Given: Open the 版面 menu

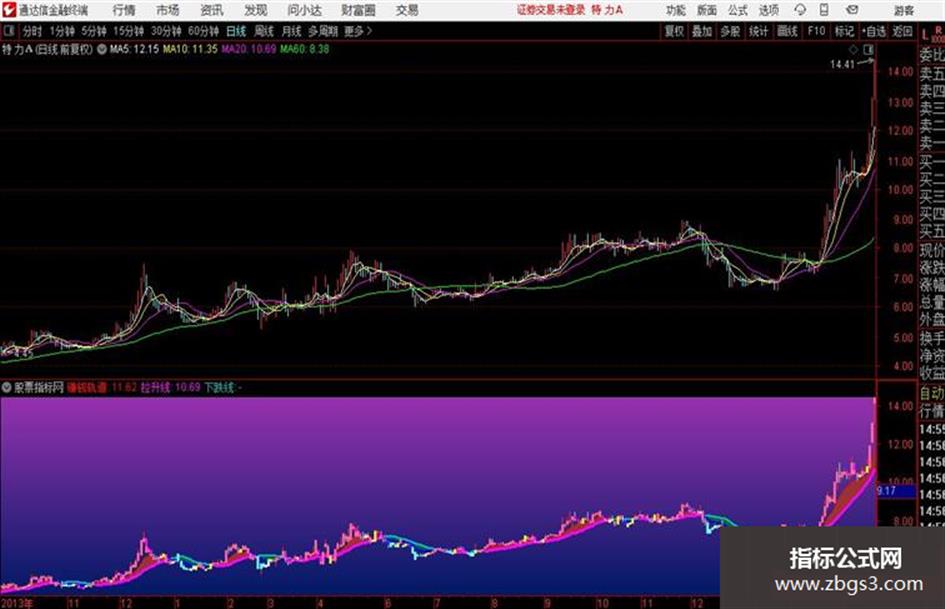Looking at the screenshot, I should point(706,10).
